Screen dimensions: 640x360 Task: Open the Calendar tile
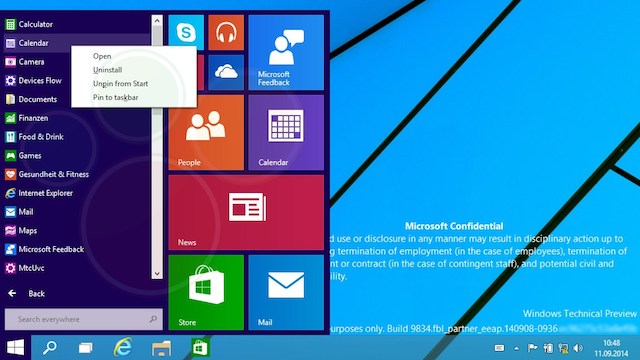[x=286, y=132]
